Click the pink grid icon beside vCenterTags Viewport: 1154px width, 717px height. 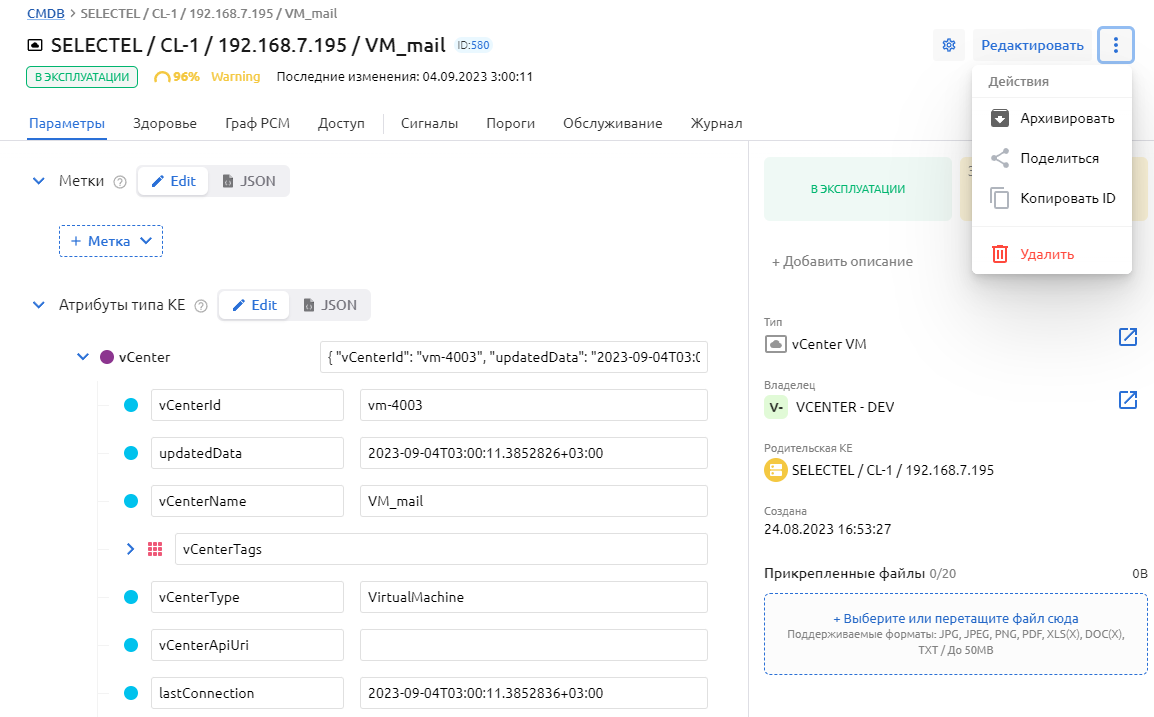pyautogui.click(x=155, y=549)
